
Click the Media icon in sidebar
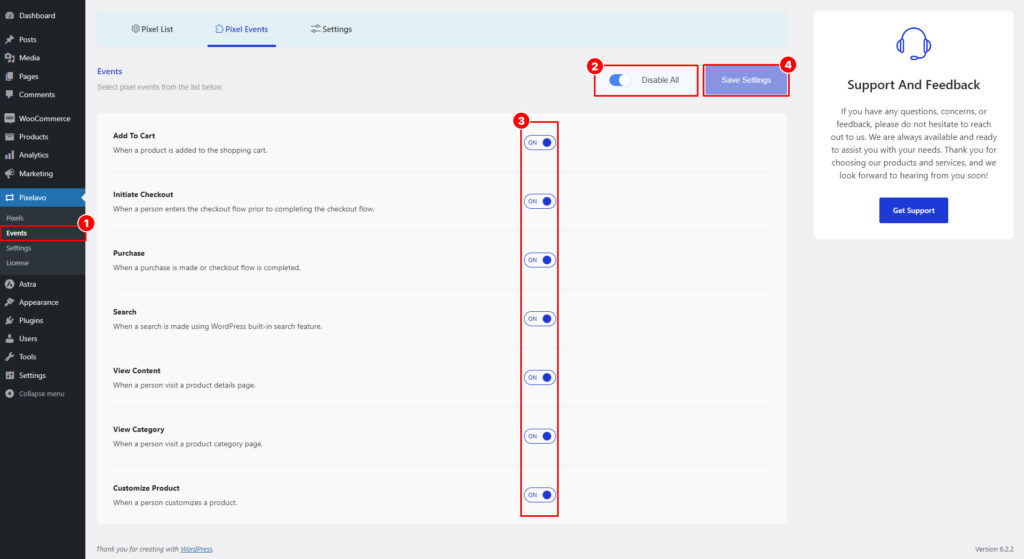pyautogui.click(x=9, y=58)
